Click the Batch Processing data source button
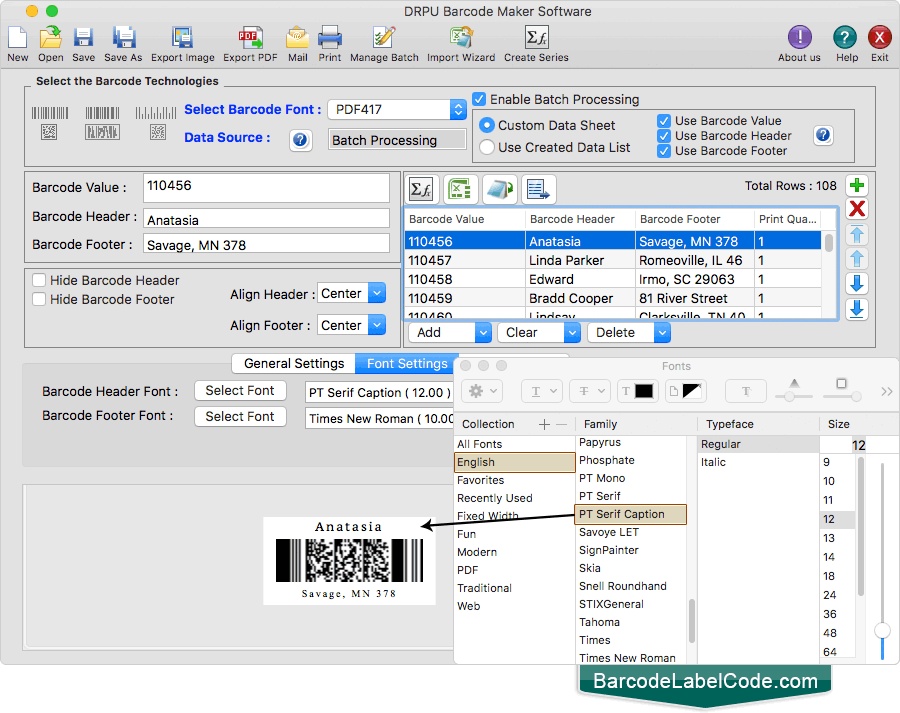The image size is (900, 713). (397, 140)
